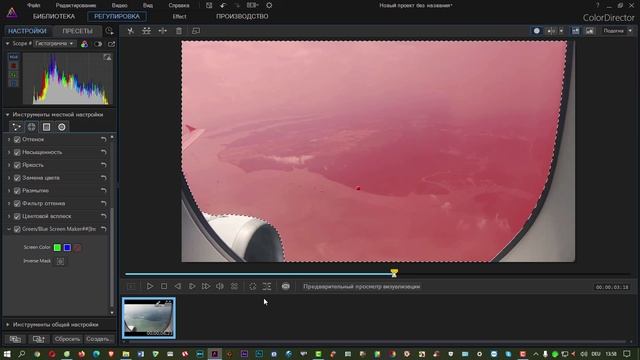Open the ПРЕСЕТЫ tab
Image resolution: width=640 pixels, height=360 pixels.
pyautogui.click(x=78, y=31)
